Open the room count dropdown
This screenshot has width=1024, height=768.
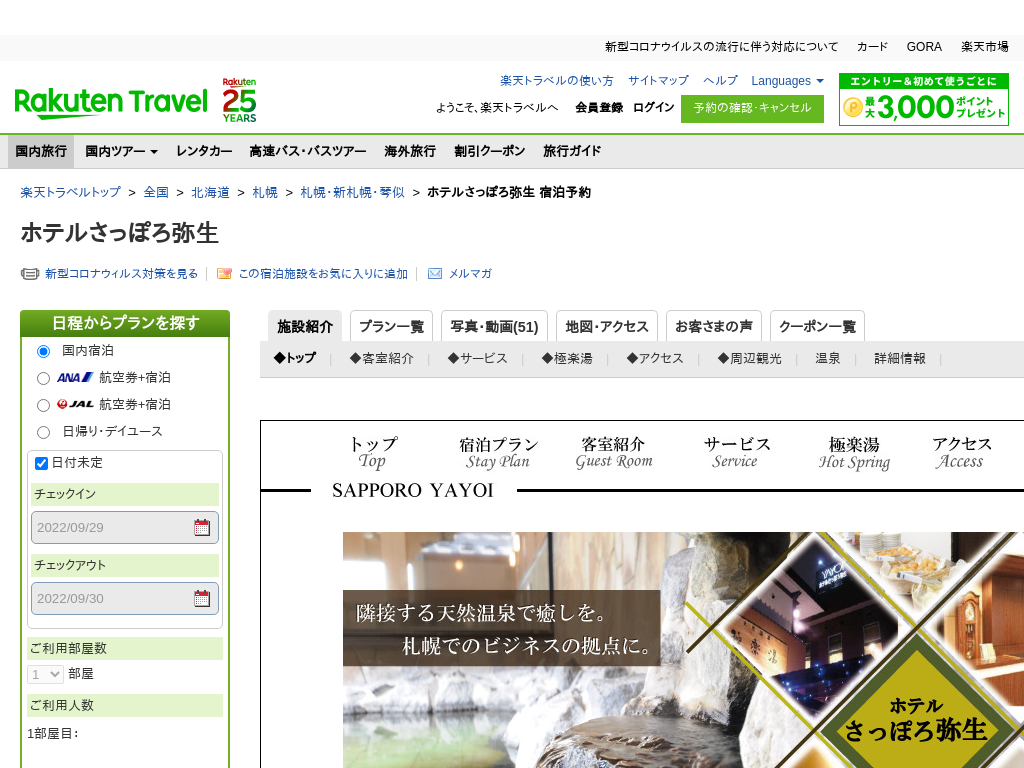(45, 674)
